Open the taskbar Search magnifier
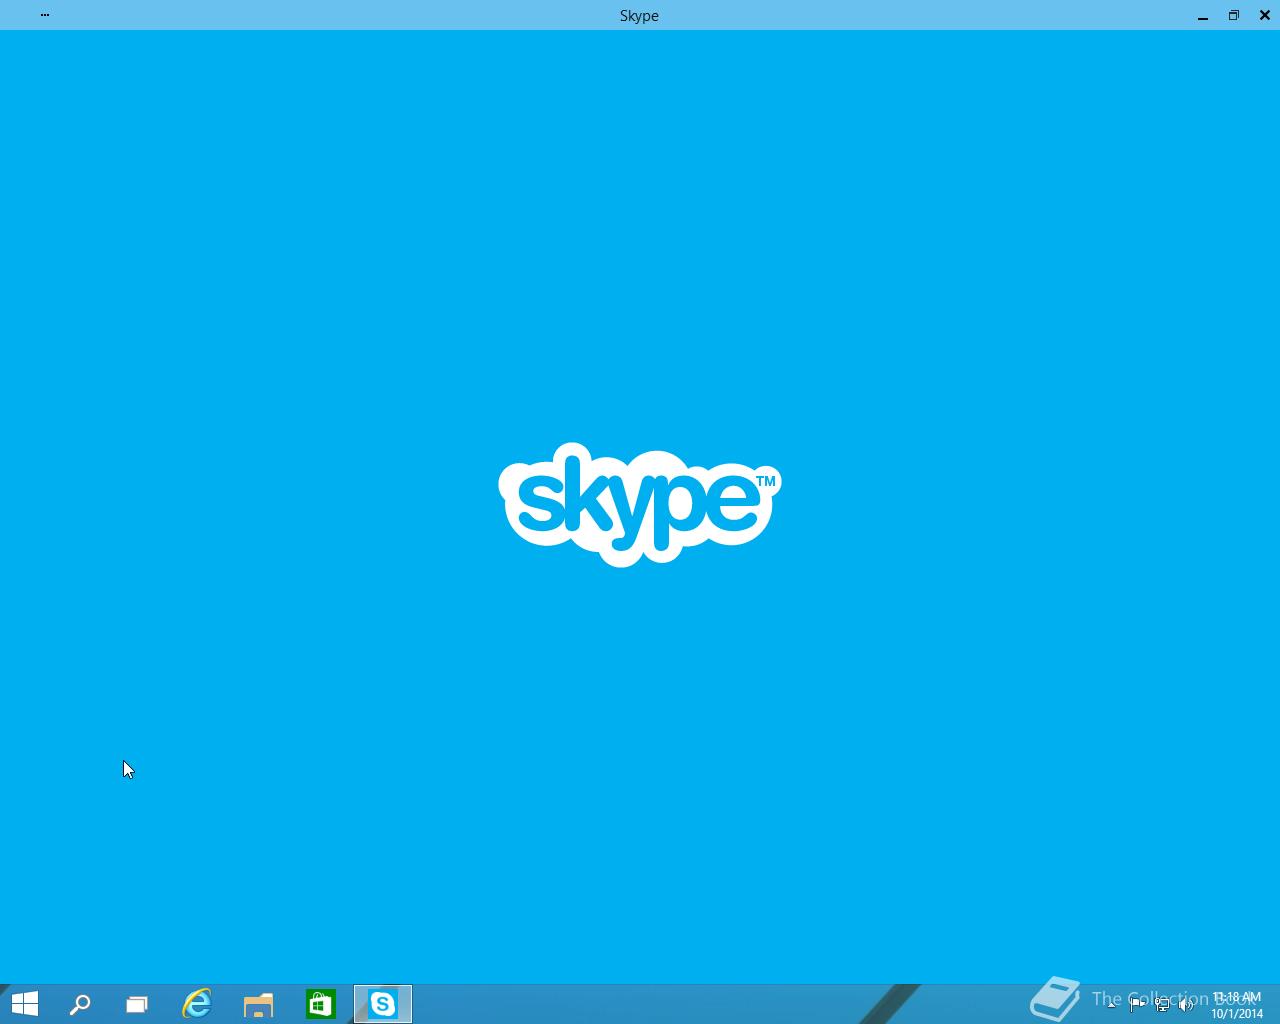The image size is (1280, 1024). click(x=80, y=1004)
